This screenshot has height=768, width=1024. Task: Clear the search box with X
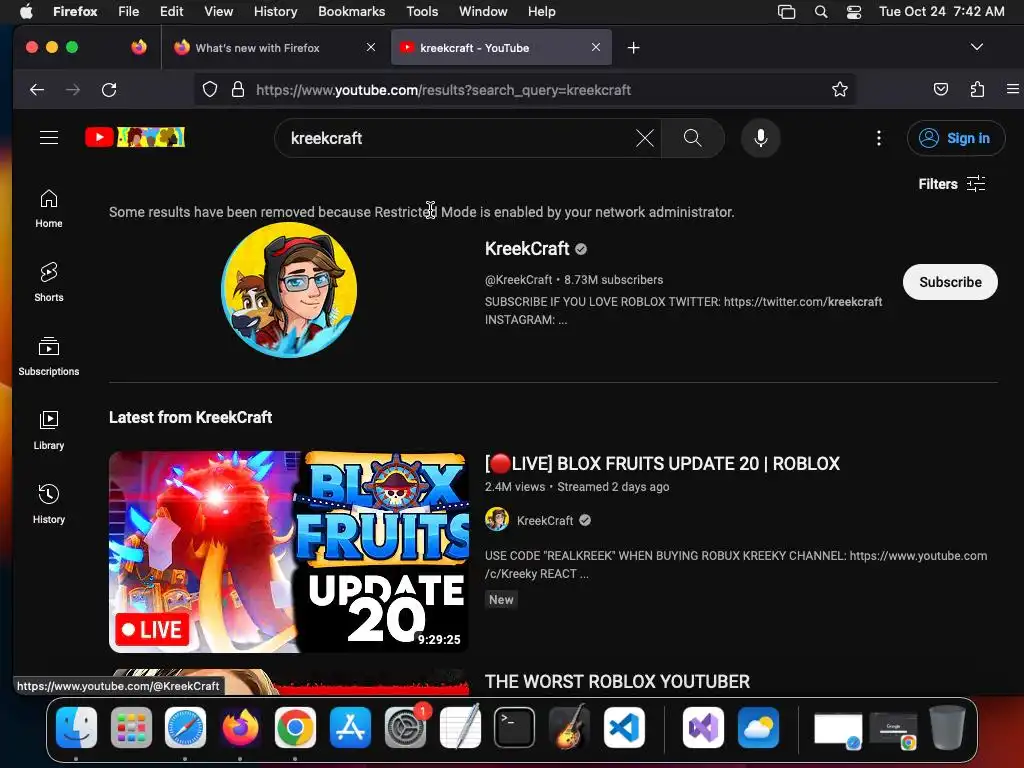pyautogui.click(x=645, y=138)
